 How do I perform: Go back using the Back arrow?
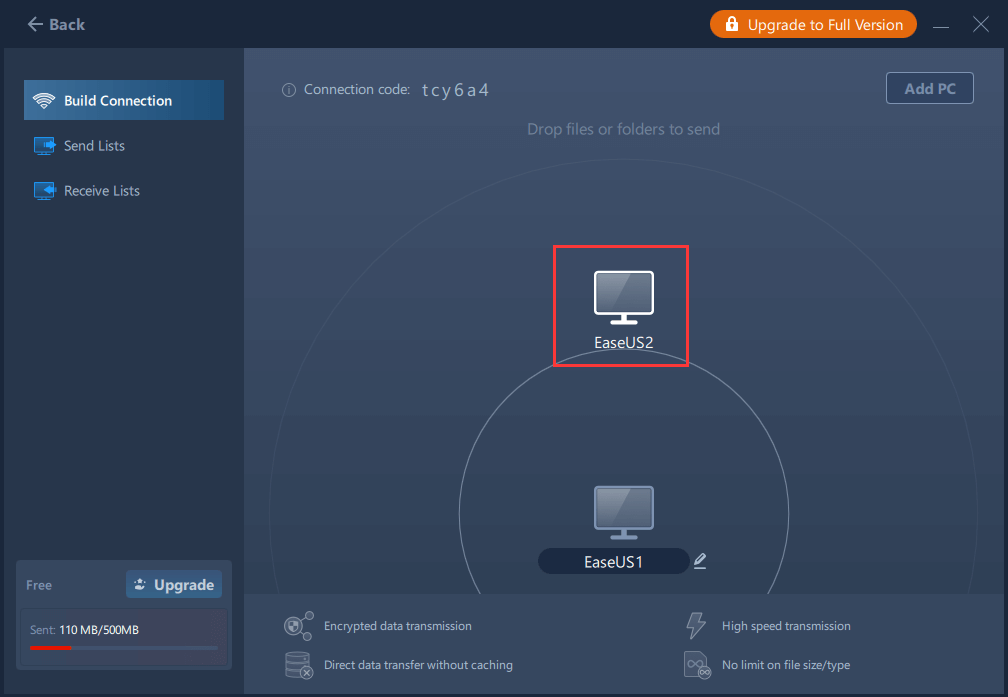click(56, 24)
